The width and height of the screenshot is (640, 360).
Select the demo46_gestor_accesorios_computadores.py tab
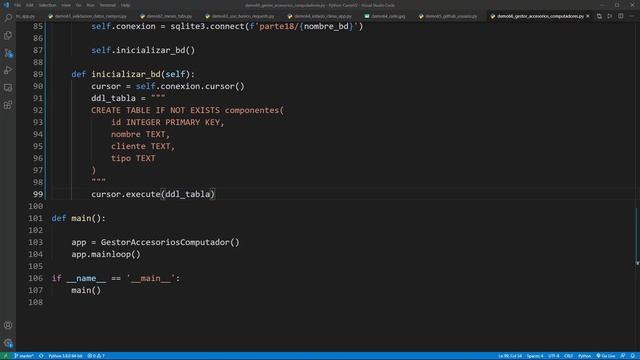pos(540,16)
